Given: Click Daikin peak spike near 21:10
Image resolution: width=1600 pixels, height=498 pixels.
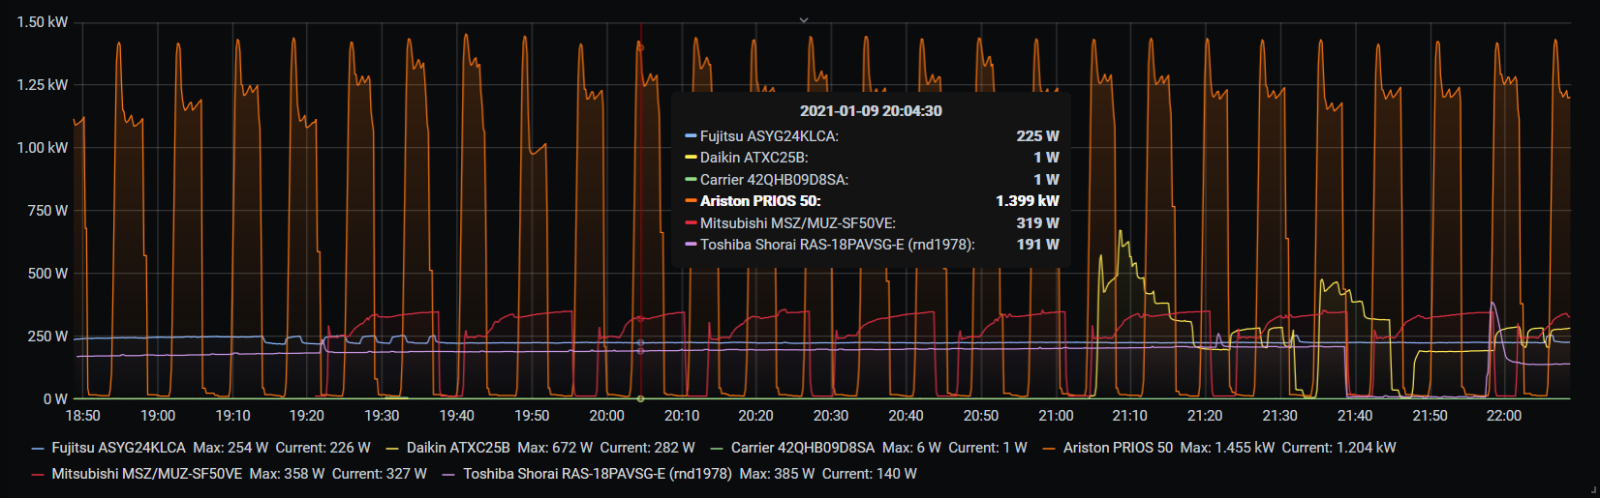Looking at the screenshot, I should click(1120, 232).
